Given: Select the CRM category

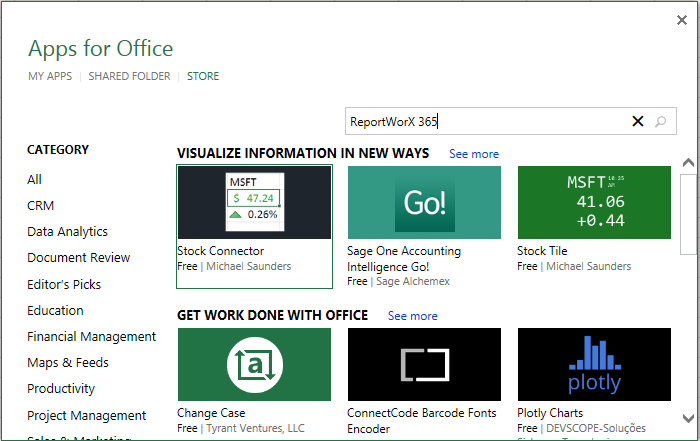Looking at the screenshot, I should [41, 206].
